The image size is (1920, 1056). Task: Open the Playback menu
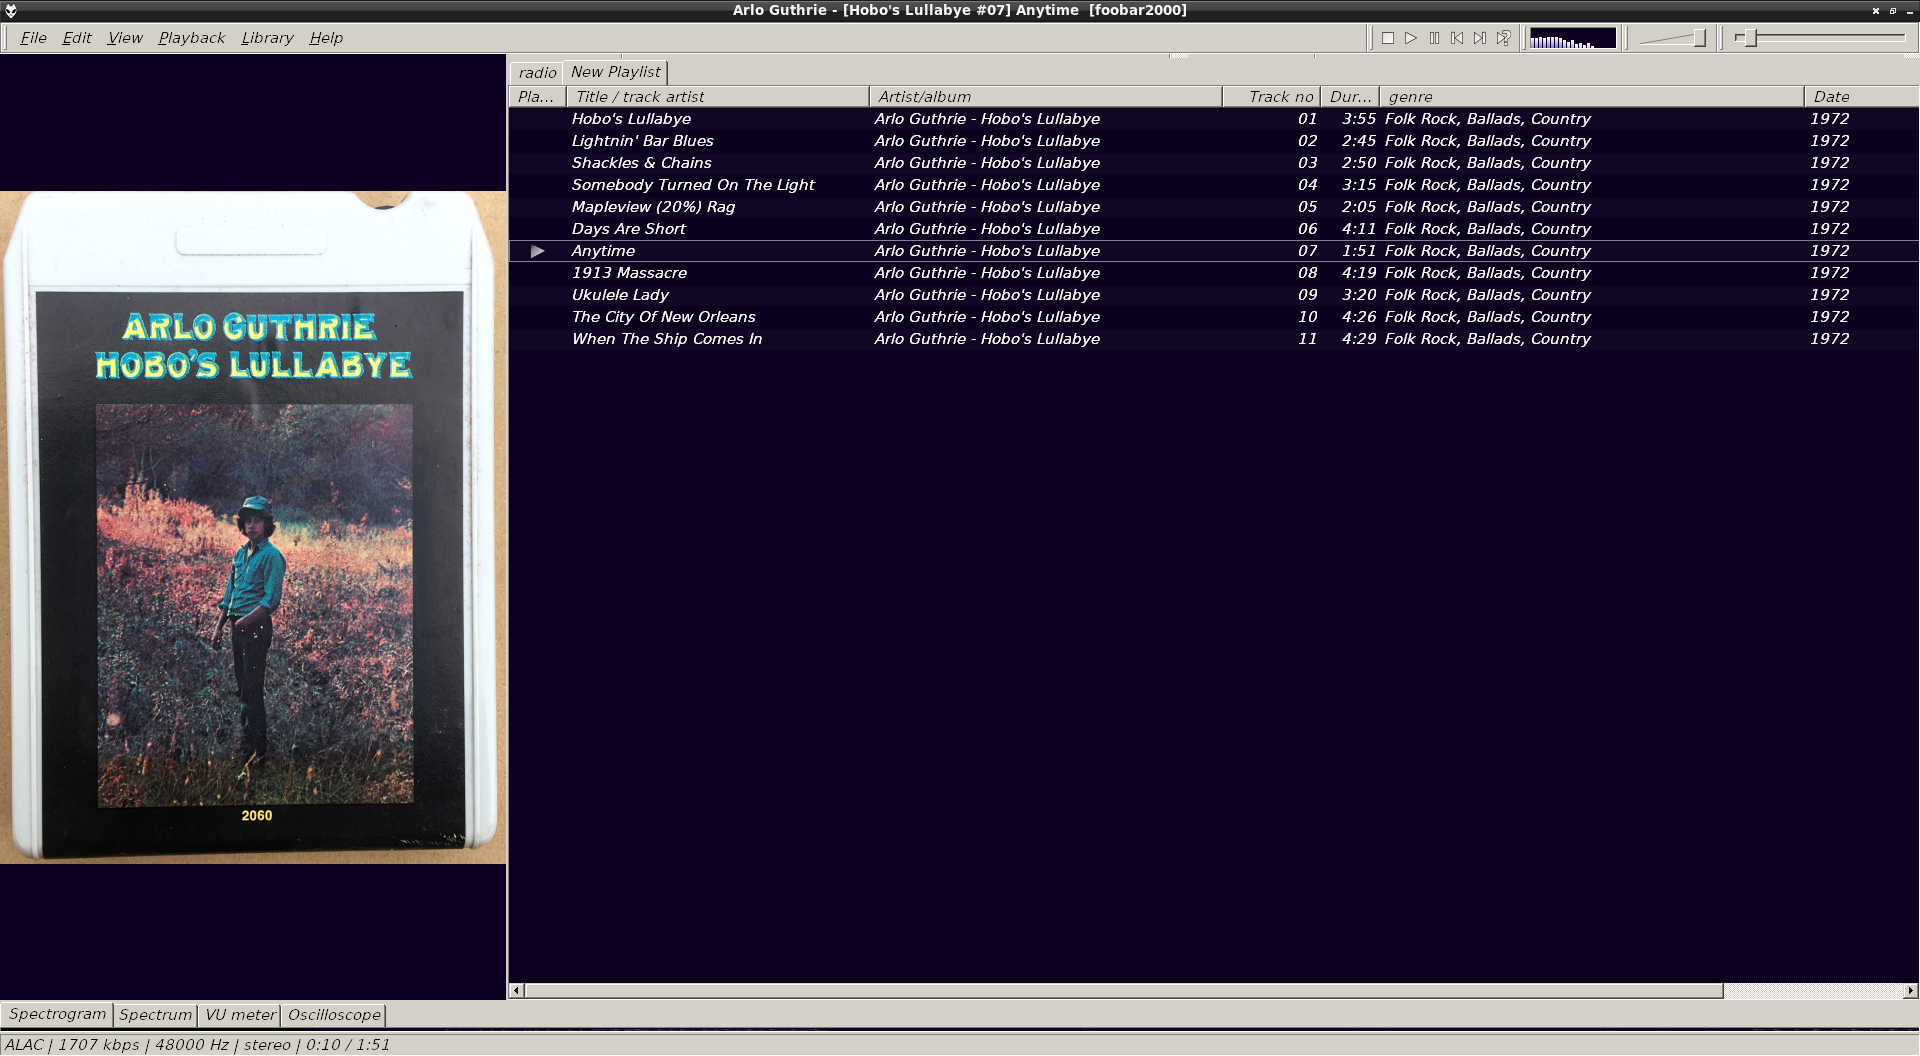(192, 38)
